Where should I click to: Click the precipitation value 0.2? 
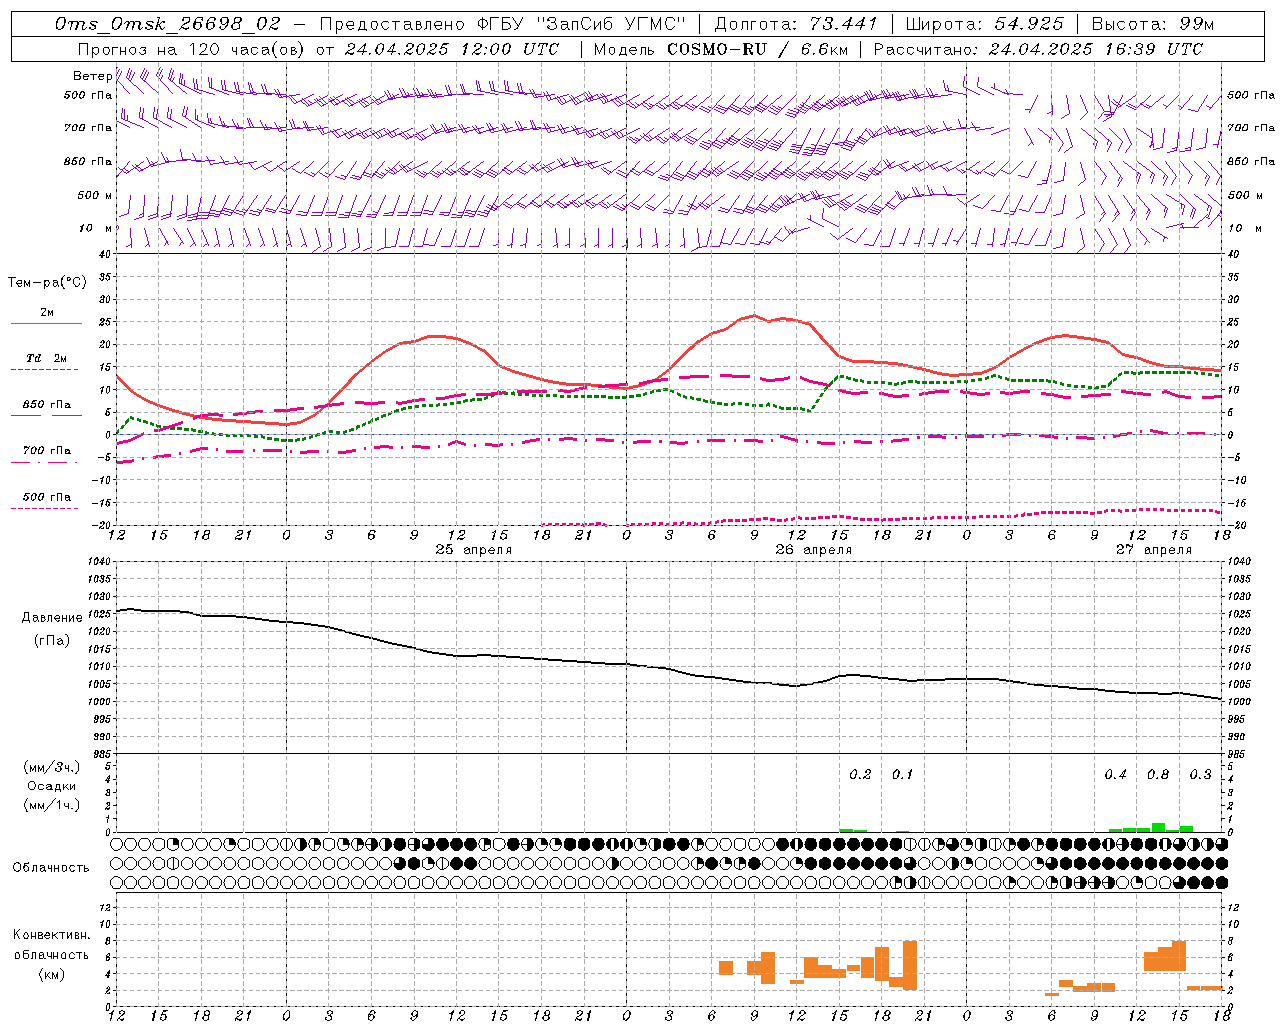[x=860, y=775]
